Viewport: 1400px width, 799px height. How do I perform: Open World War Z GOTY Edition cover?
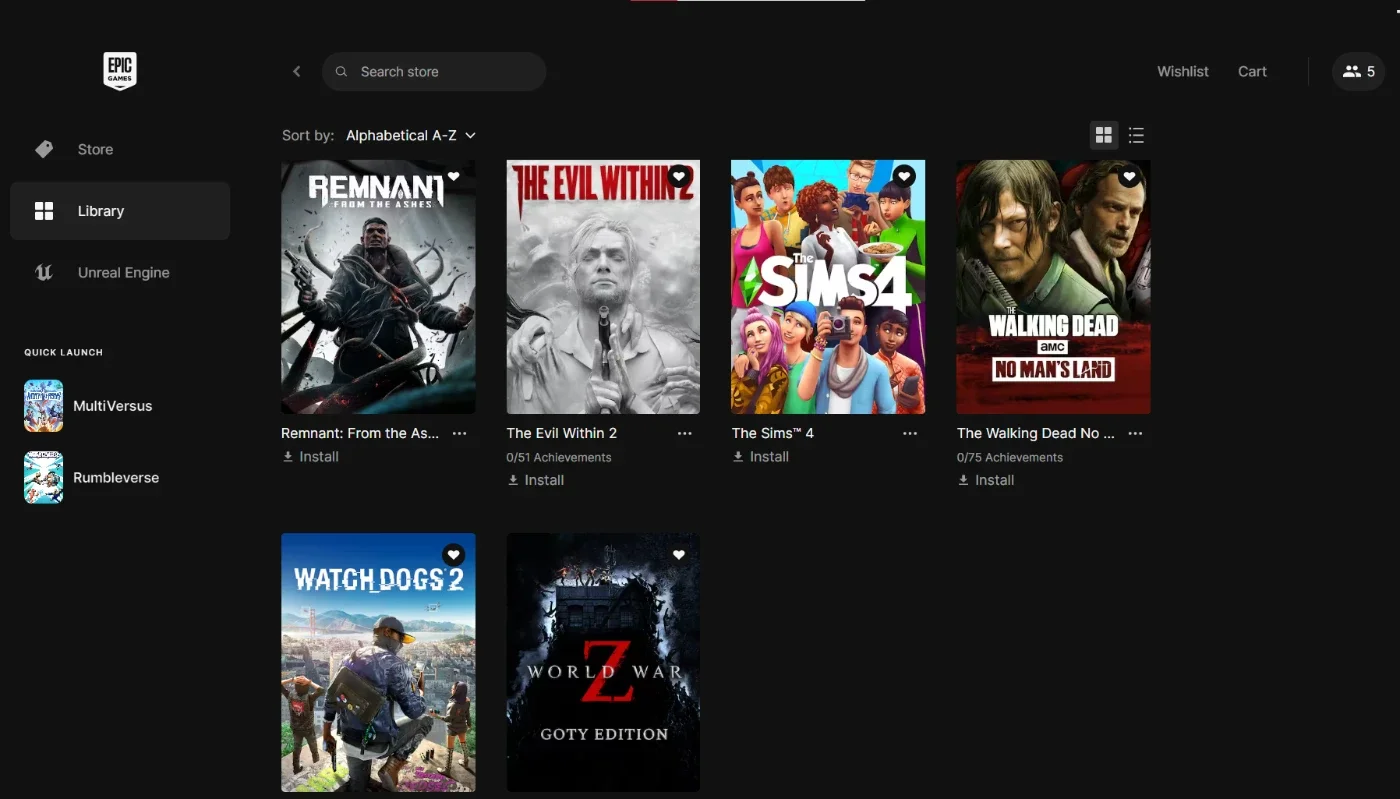click(x=603, y=662)
